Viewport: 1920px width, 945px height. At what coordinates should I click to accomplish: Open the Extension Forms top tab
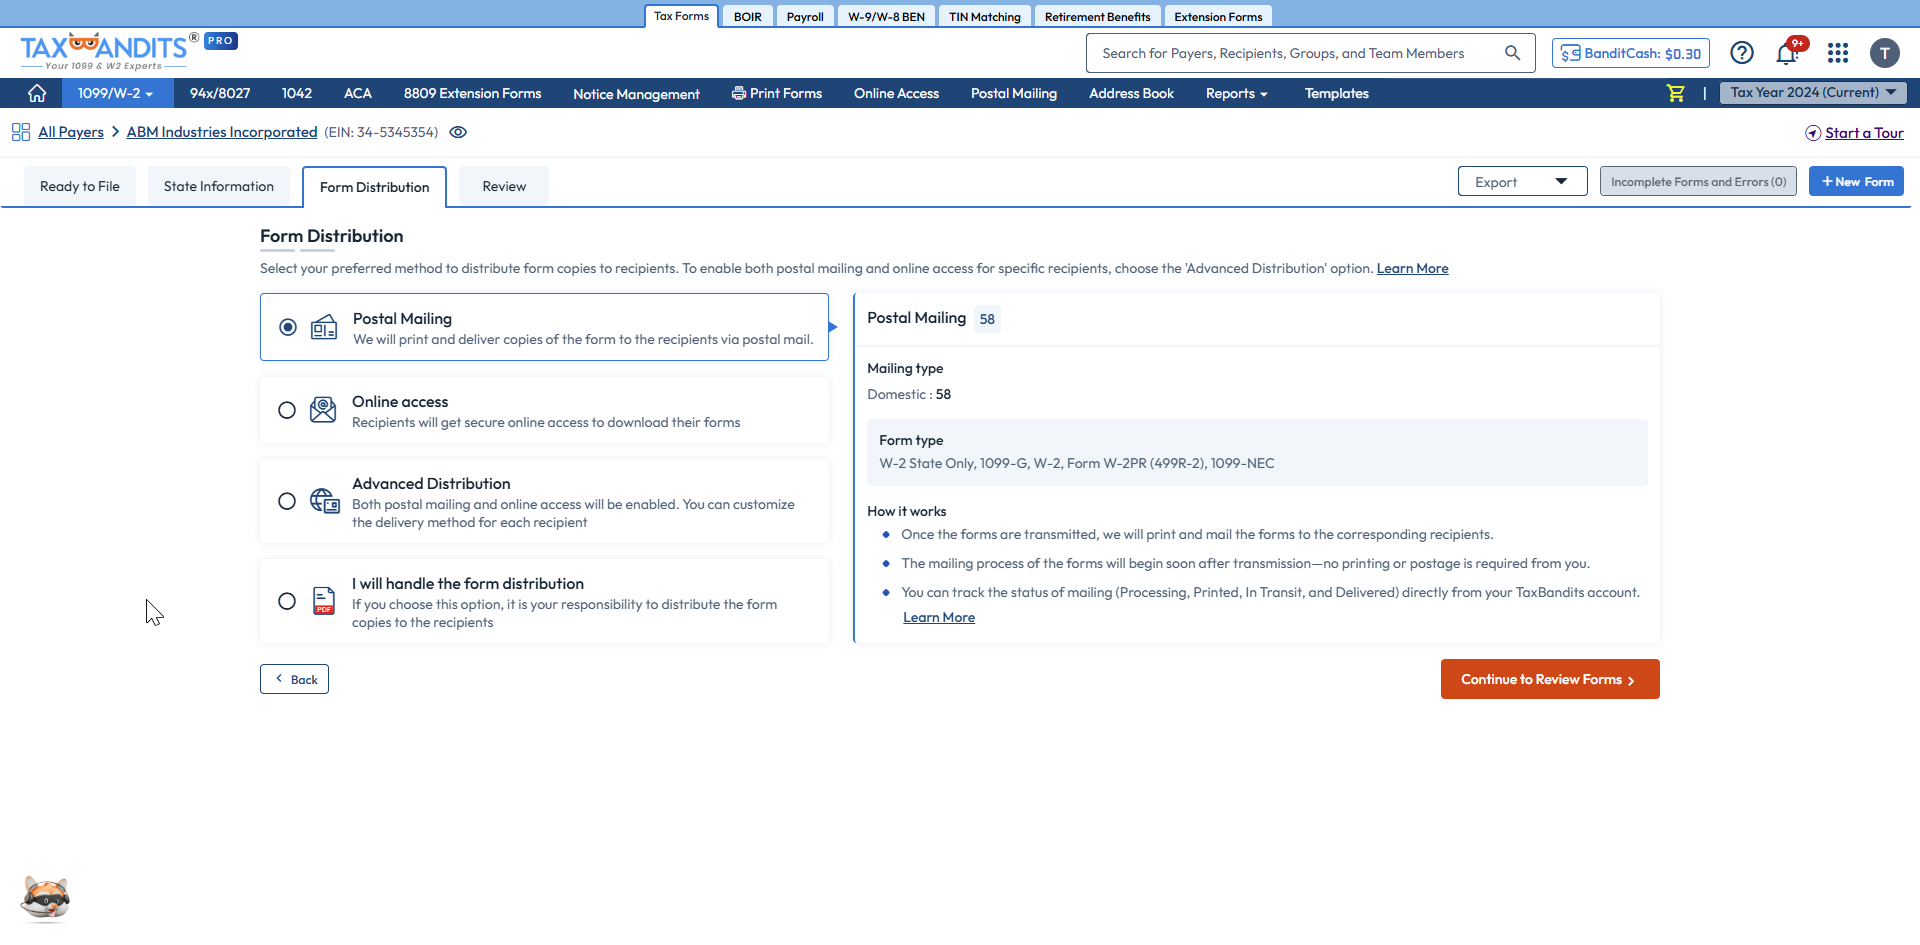coord(1219,17)
